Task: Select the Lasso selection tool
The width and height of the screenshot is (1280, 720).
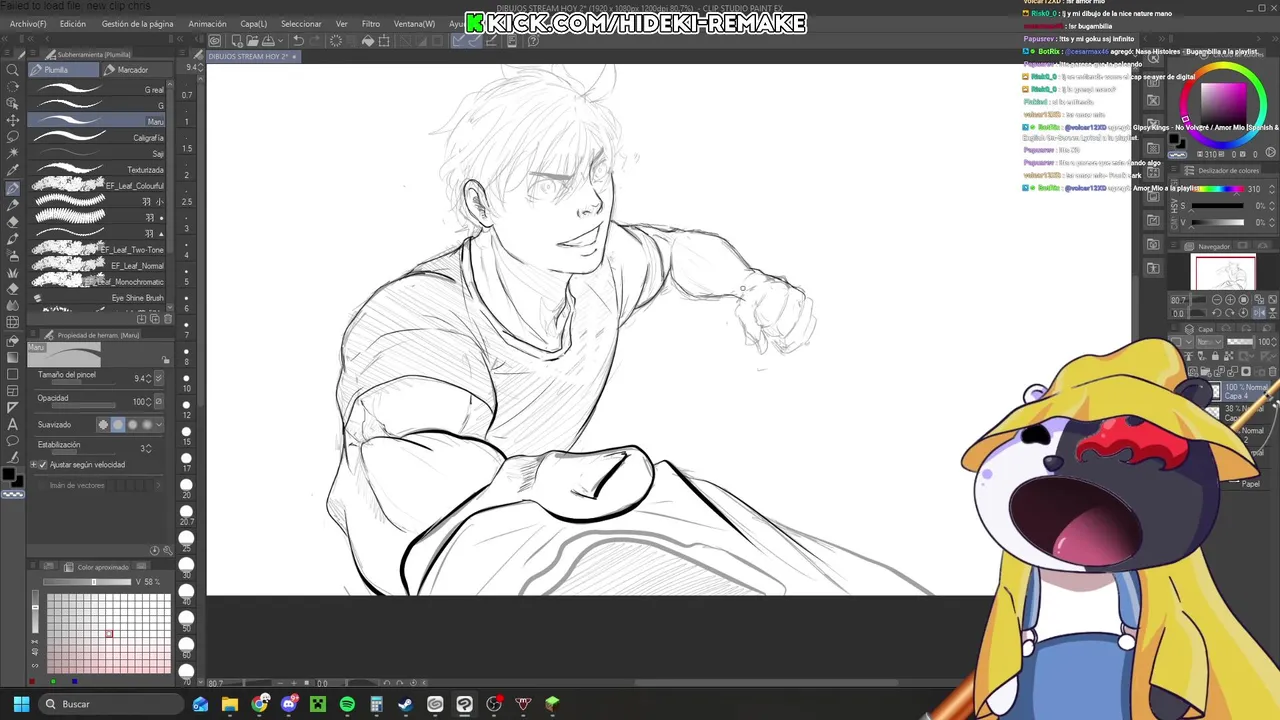Action: click(12, 137)
